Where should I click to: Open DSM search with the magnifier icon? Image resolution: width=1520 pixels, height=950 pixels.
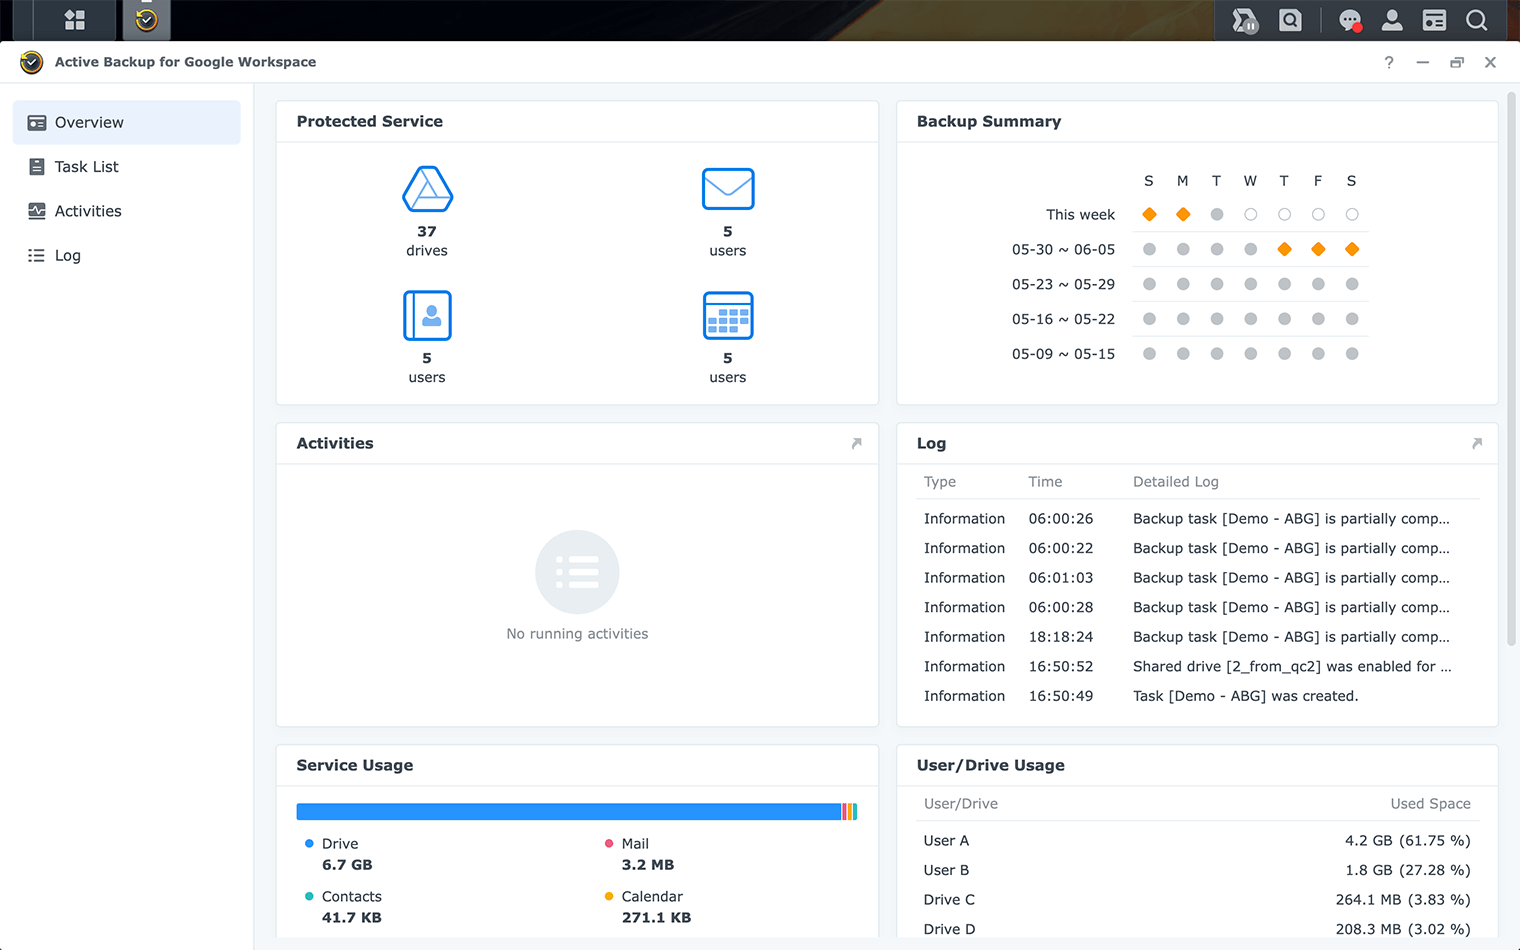(1478, 20)
